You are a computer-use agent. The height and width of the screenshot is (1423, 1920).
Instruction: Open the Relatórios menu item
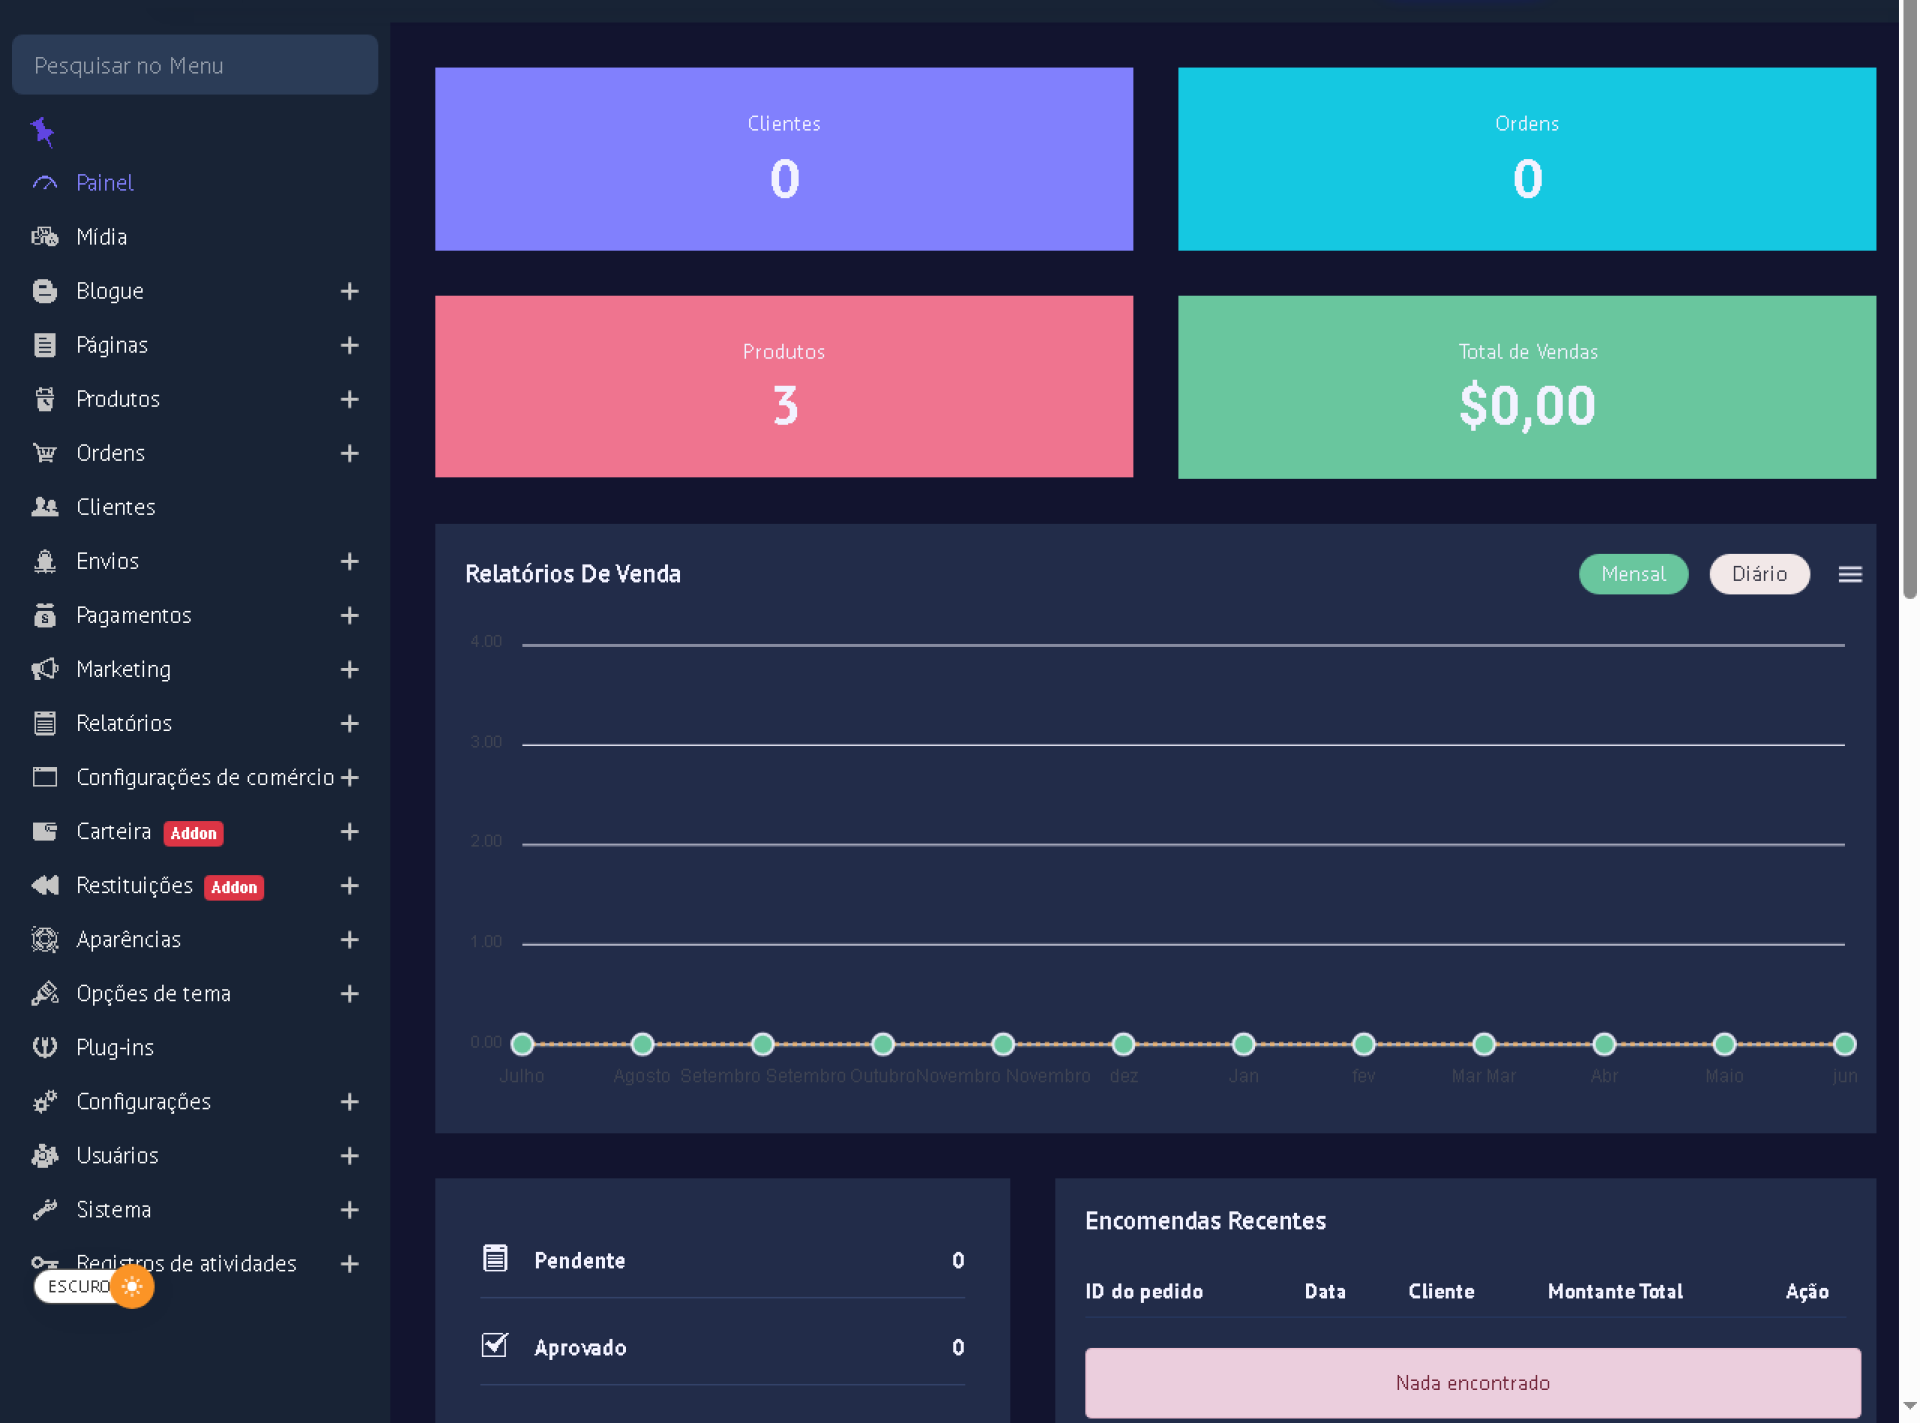(x=124, y=723)
